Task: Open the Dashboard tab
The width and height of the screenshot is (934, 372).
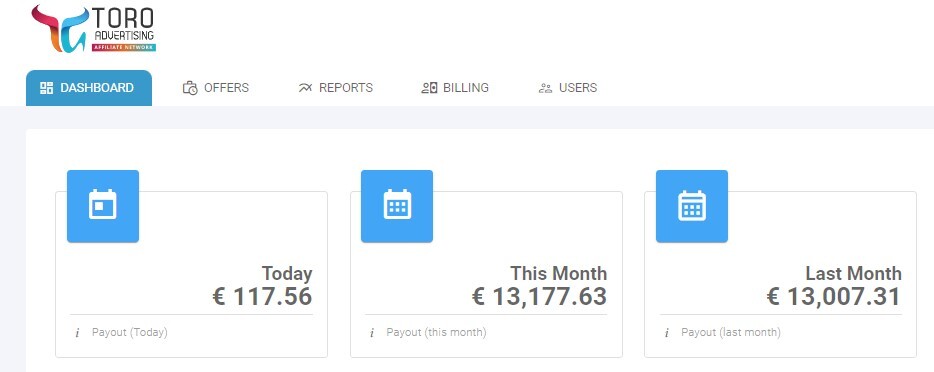Action: tap(89, 88)
